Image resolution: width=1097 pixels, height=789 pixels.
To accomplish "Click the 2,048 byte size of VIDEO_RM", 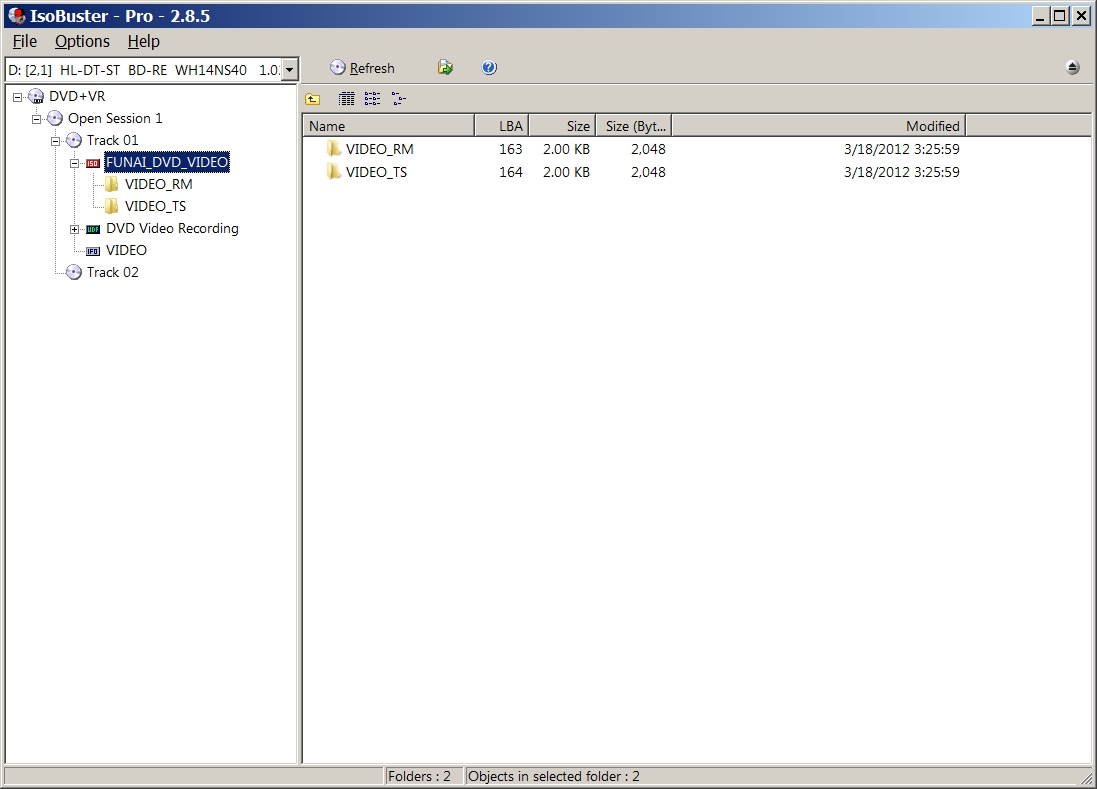I will click(649, 149).
